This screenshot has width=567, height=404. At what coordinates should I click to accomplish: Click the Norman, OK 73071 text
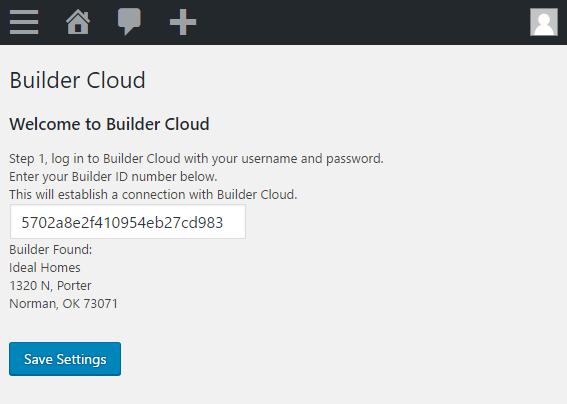click(64, 303)
